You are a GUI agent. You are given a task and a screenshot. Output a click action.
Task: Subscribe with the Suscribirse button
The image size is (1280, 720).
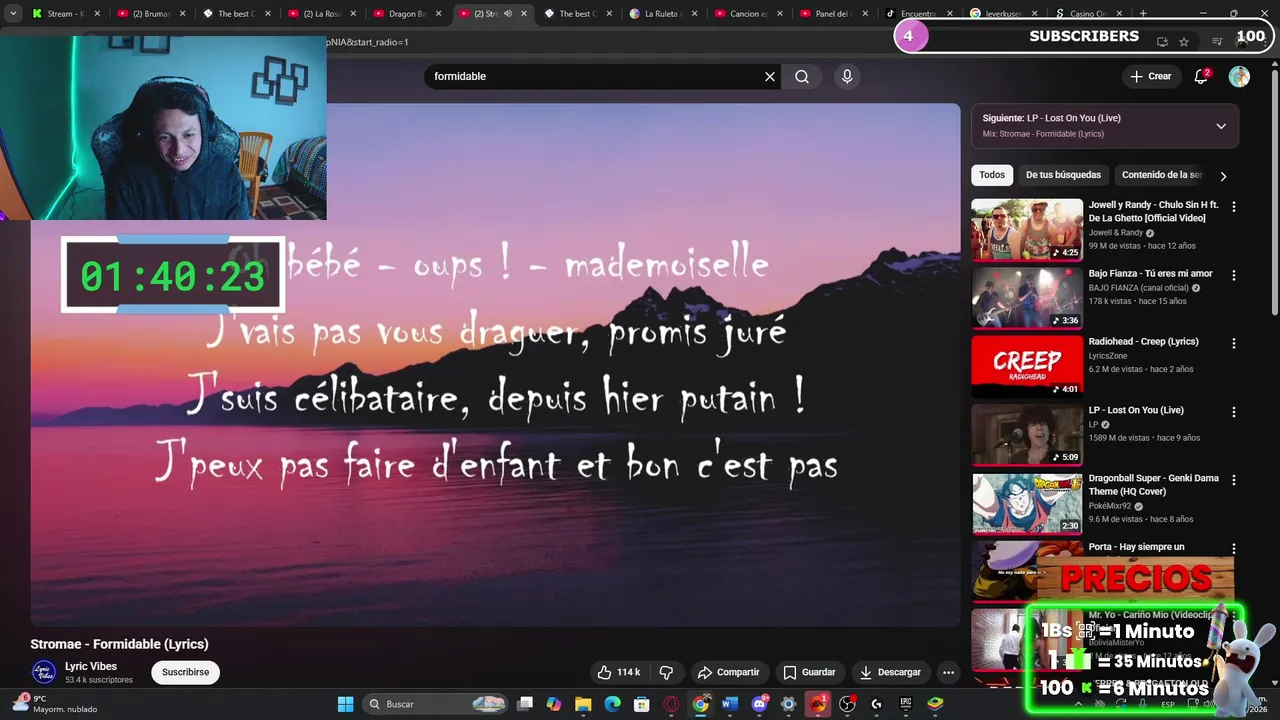(x=186, y=672)
